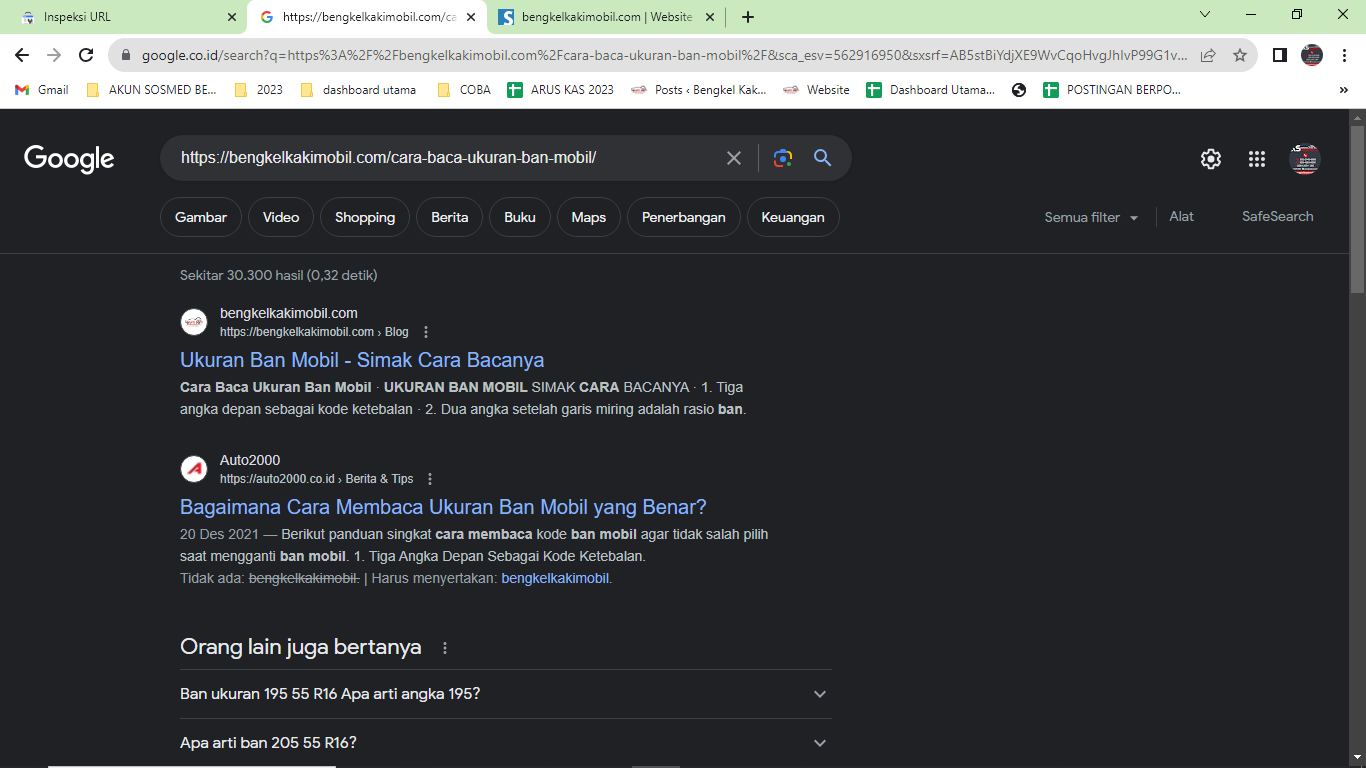Image resolution: width=1366 pixels, height=768 pixels.
Task: Click the Google logo
Action: (69, 159)
